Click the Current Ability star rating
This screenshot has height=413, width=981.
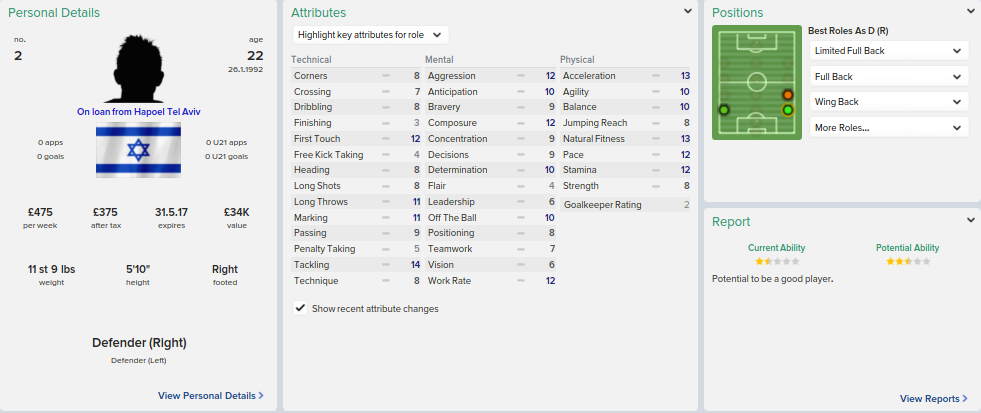[776, 261]
